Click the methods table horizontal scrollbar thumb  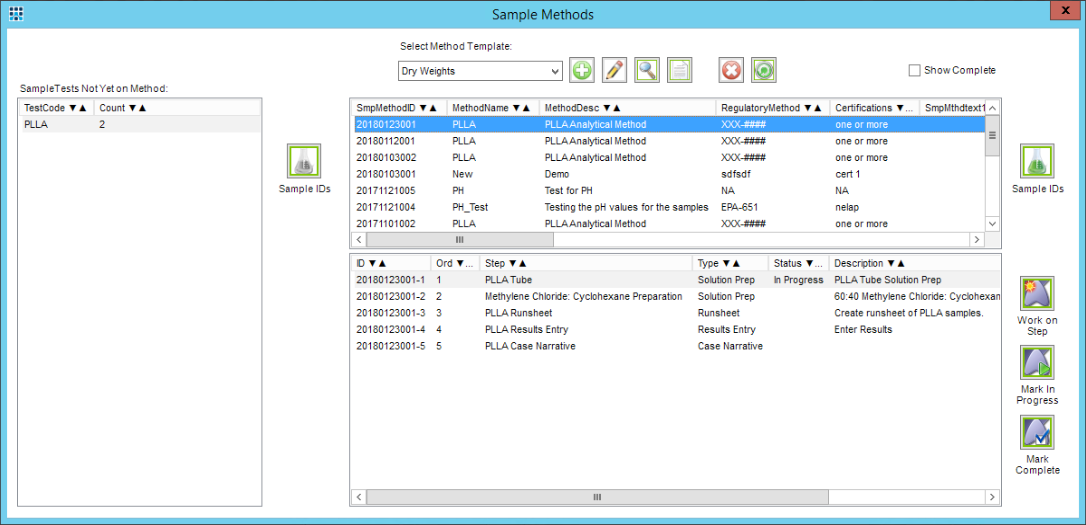(460, 240)
